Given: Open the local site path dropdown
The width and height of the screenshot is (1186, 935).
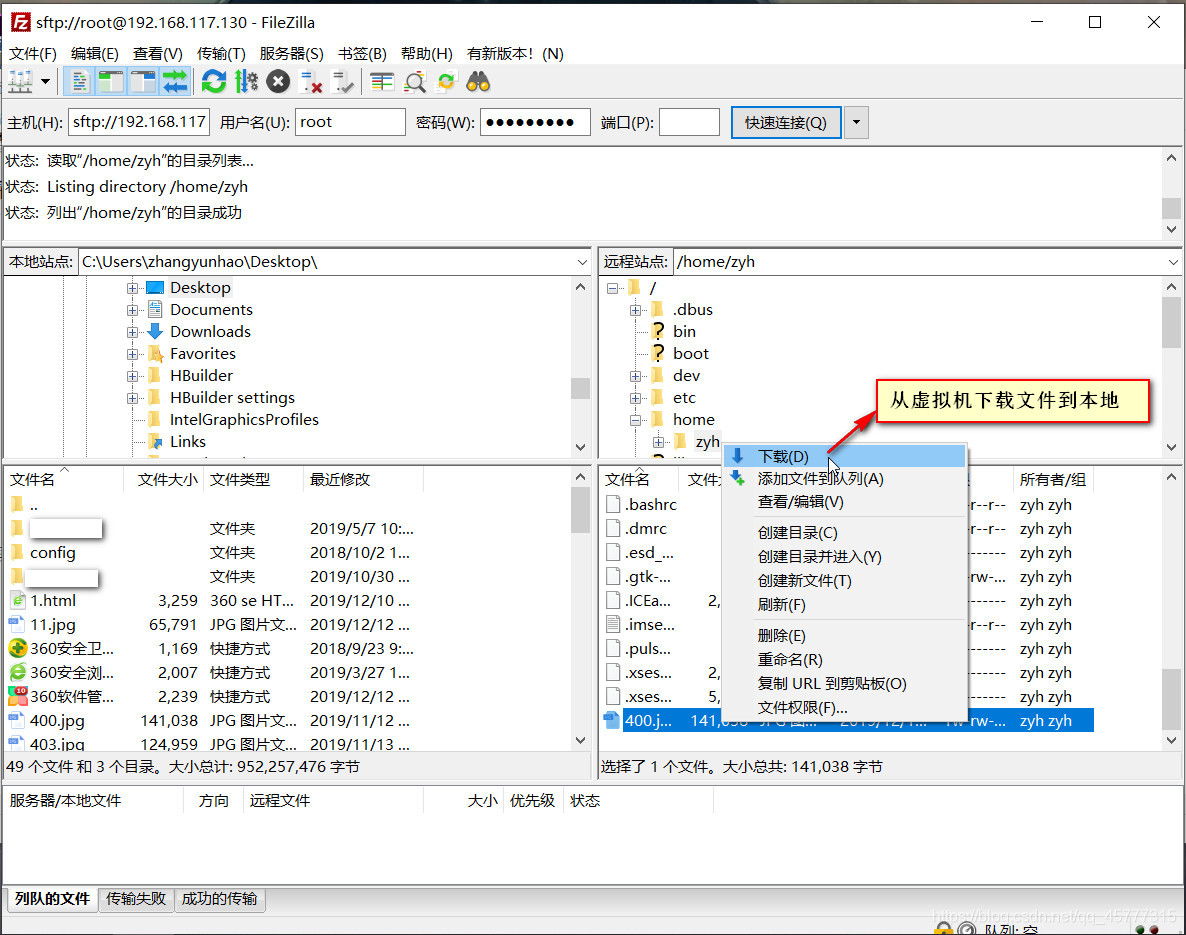Looking at the screenshot, I should coord(582,262).
